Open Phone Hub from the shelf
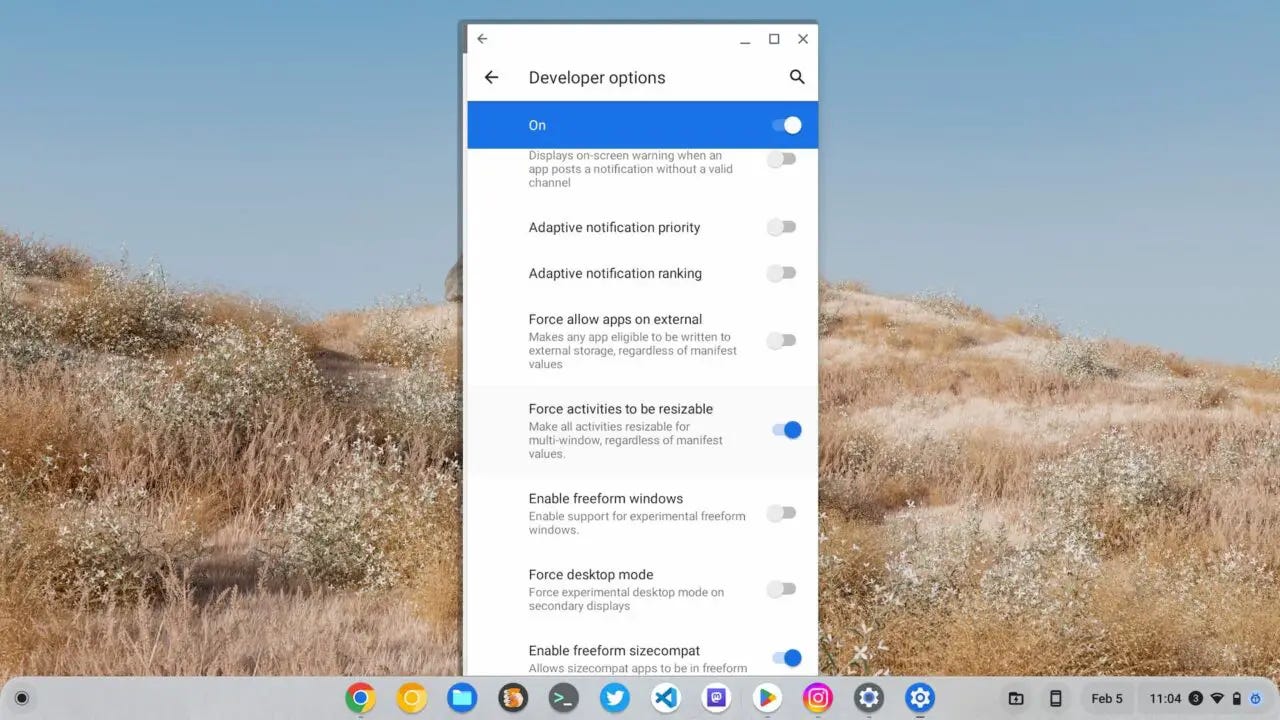1280x720 pixels. [x=1055, y=698]
